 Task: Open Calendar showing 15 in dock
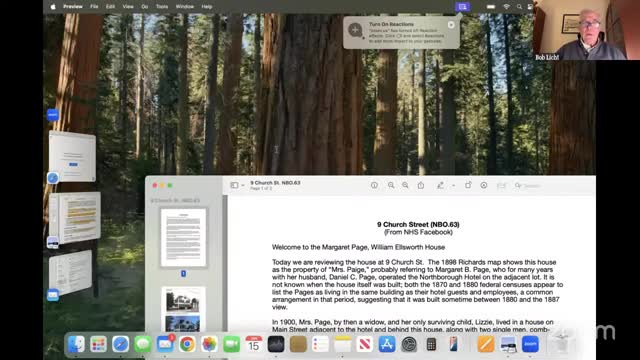253,344
